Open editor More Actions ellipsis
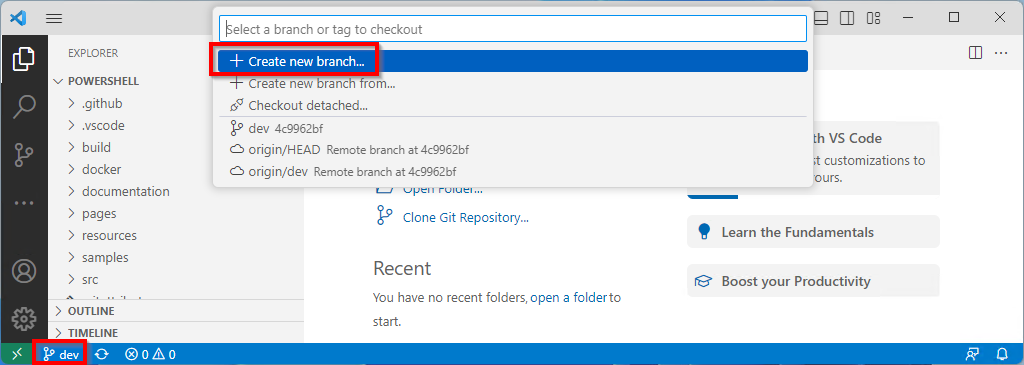Viewport: 1024px width, 365px height. pos(1001,52)
